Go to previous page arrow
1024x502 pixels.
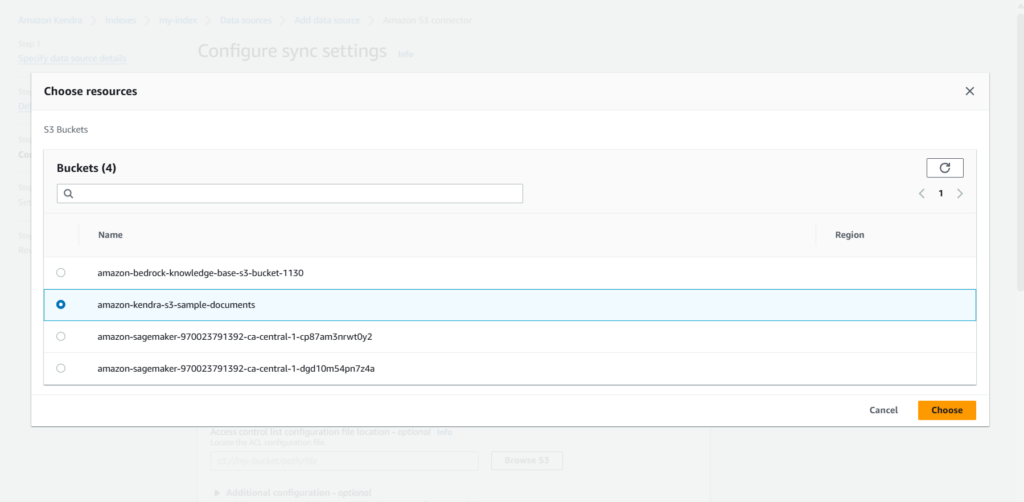click(x=921, y=193)
